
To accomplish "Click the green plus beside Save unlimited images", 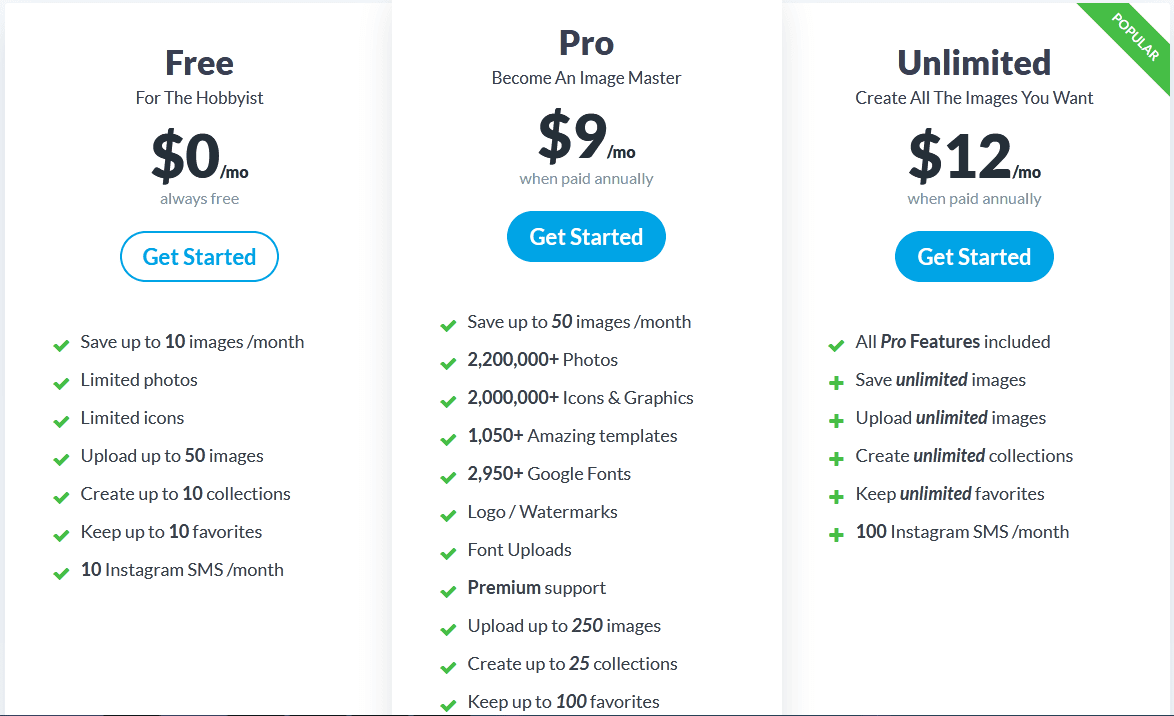I will click(x=836, y=380).
